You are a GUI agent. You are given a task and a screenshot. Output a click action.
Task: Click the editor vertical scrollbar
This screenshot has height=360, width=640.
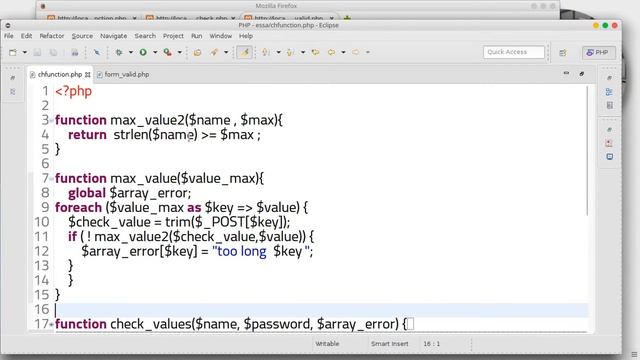click(x=588, y=151)
